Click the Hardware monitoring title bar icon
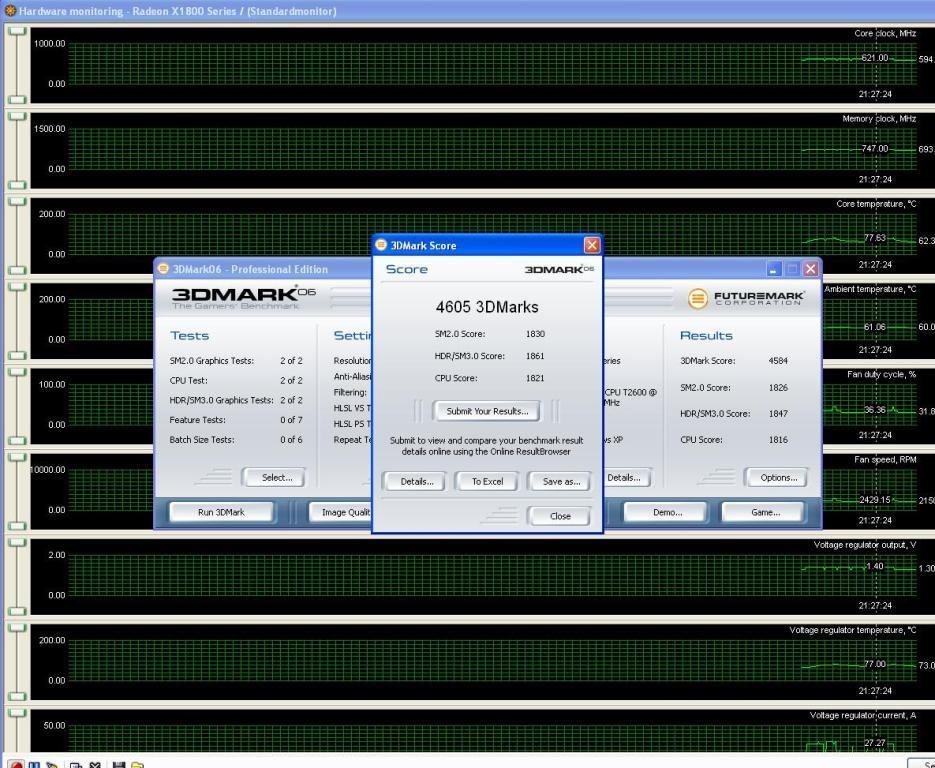Viewport: 935px width, 768px height. pyautogui.click(x=10, y=10)
